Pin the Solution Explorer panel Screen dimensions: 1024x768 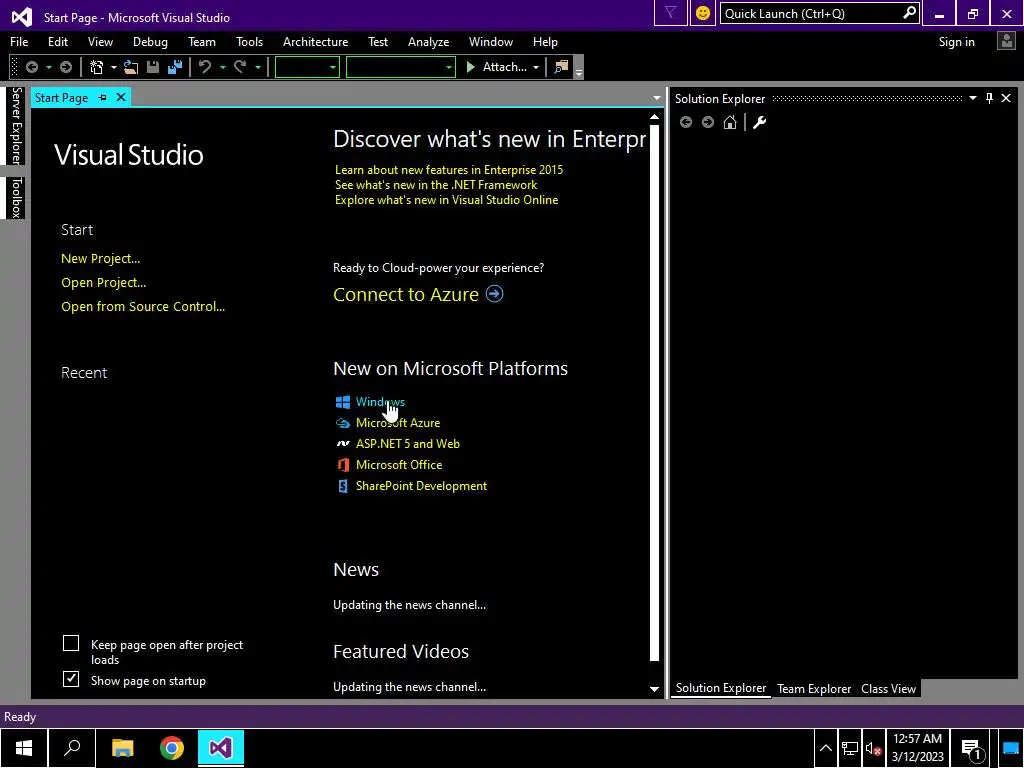989,98
